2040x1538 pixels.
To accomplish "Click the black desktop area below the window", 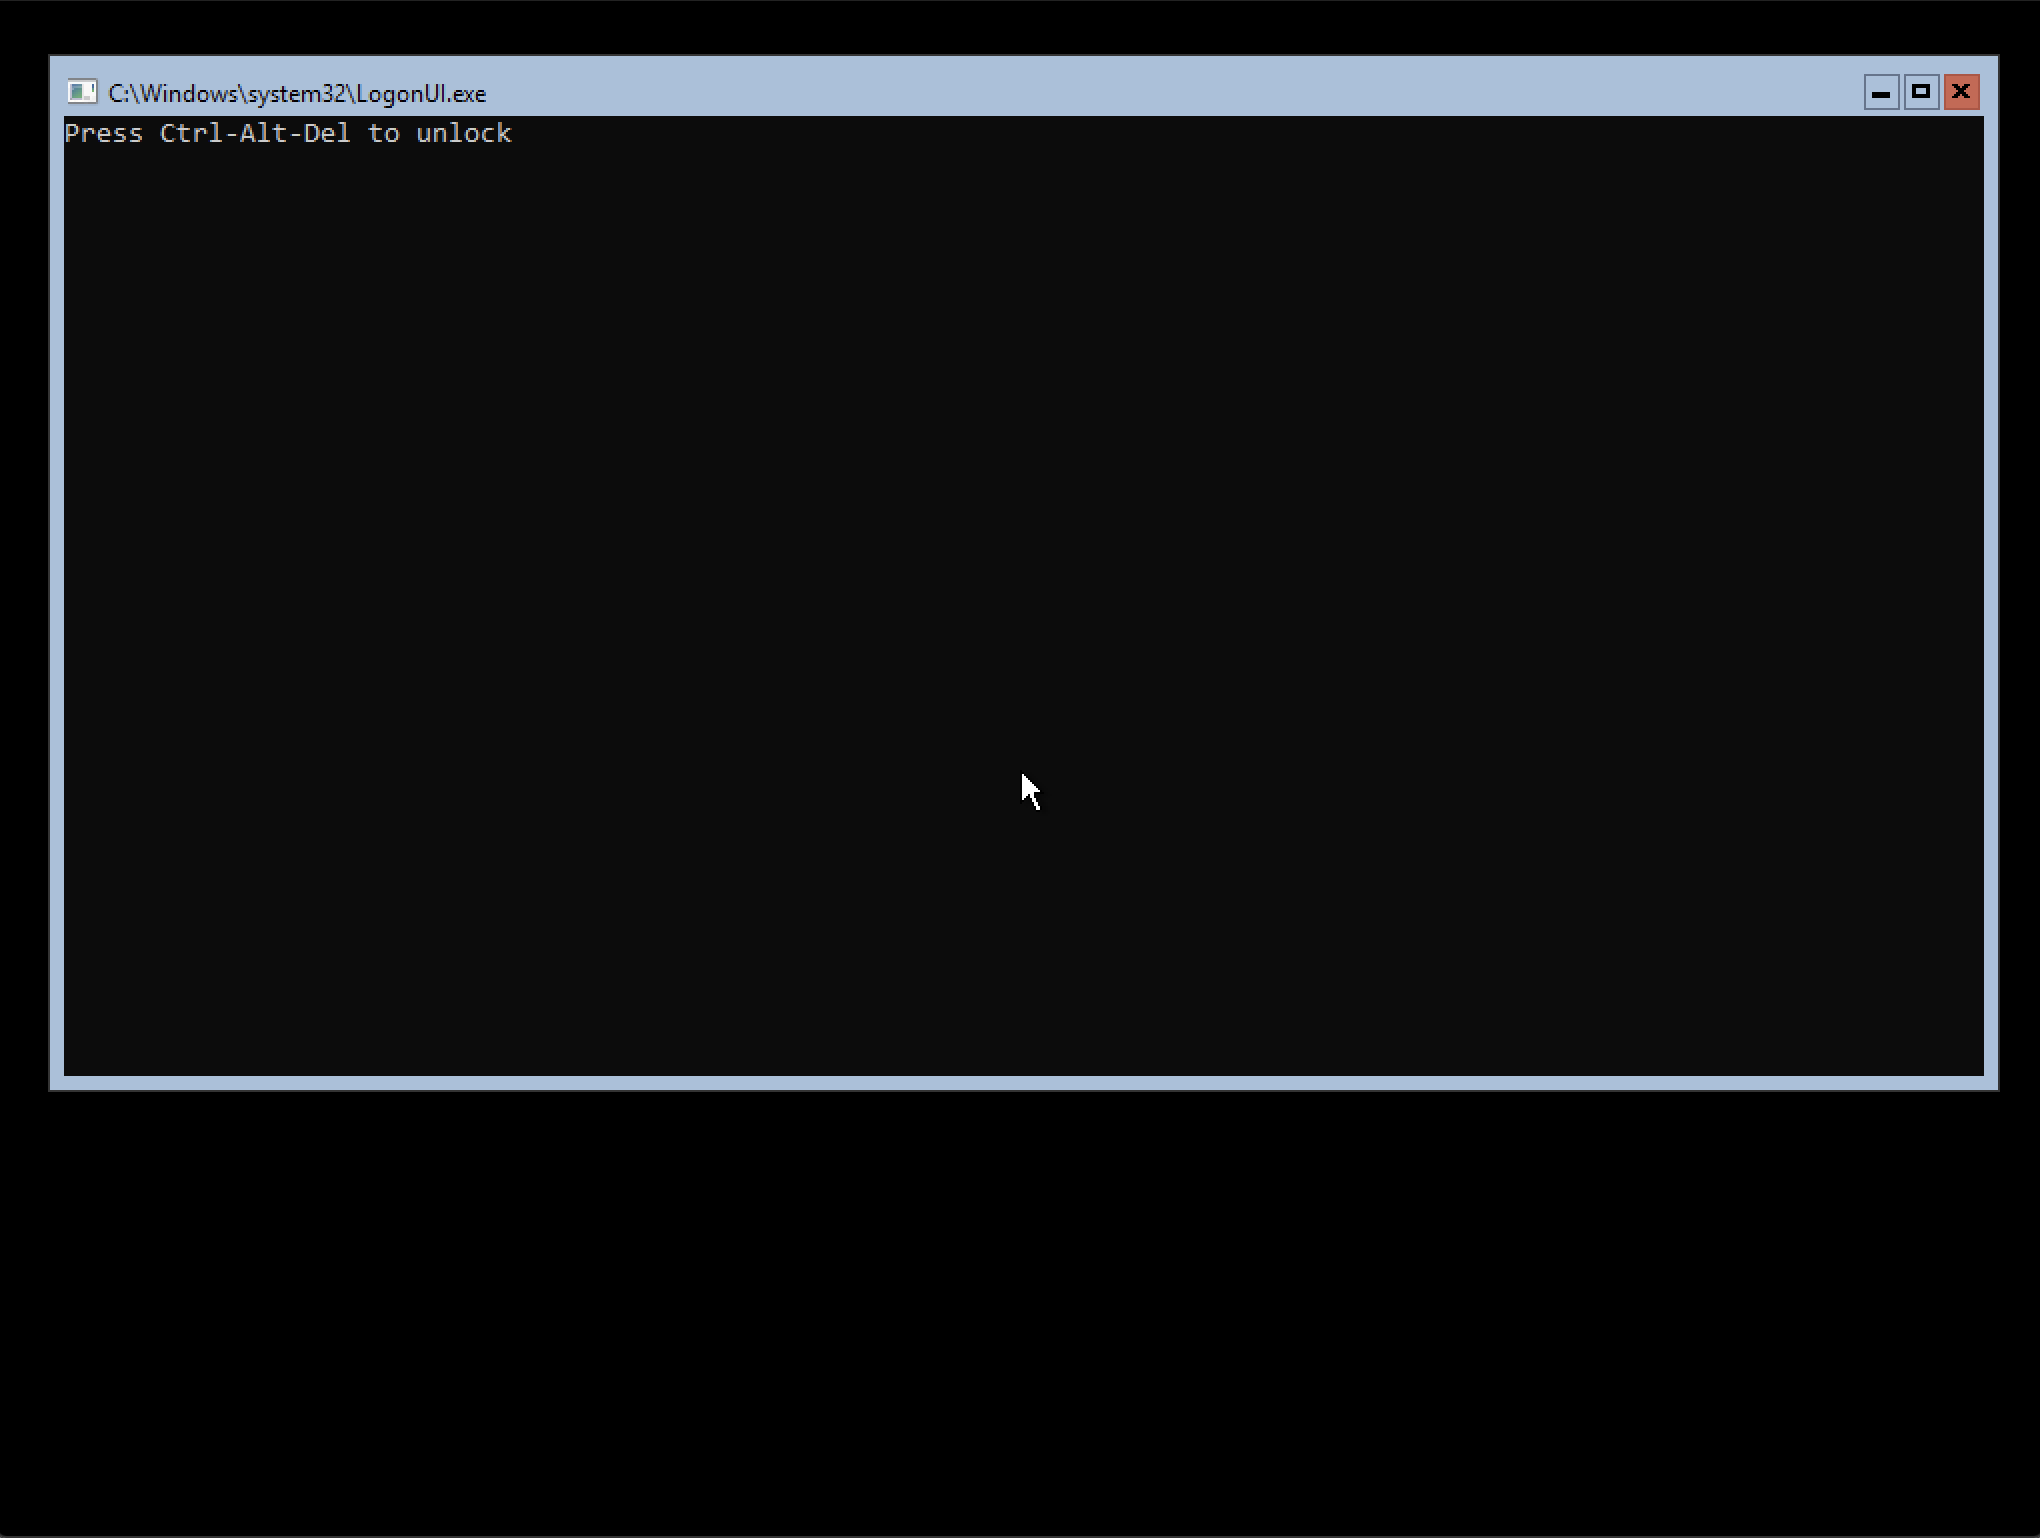I will pyautogui.click(x=1020, y=1310).
